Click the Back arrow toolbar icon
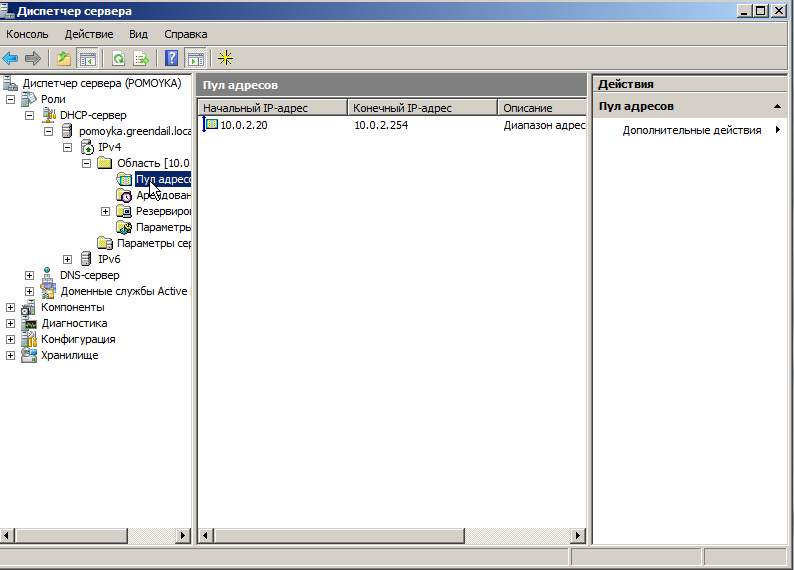This screenshot has width=794, height=570. pyautogui.click(x=11, y=58)
